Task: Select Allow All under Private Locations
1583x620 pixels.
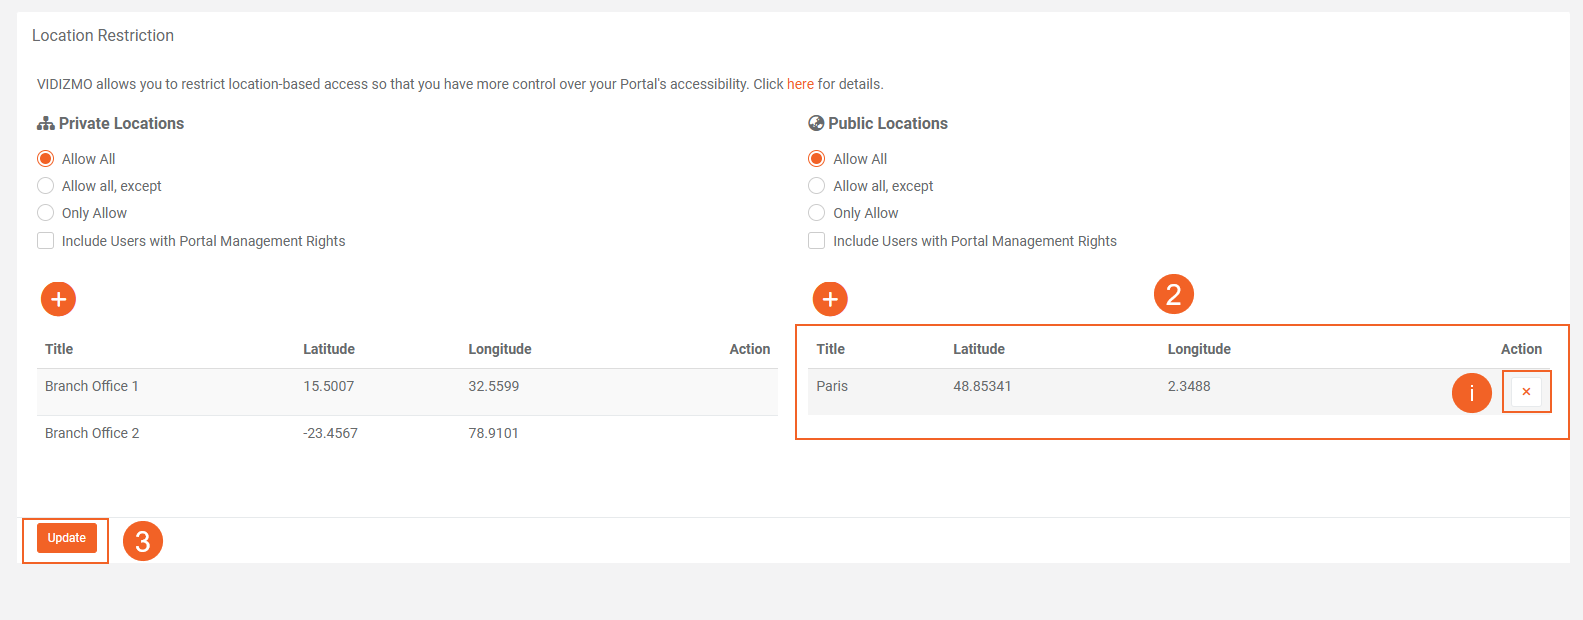Action: (x=46, y=159)
